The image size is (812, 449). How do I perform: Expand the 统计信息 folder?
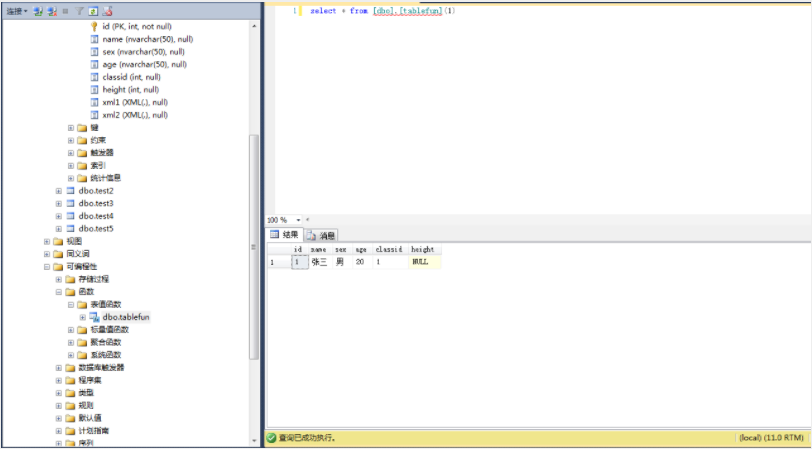pos(71,178)
